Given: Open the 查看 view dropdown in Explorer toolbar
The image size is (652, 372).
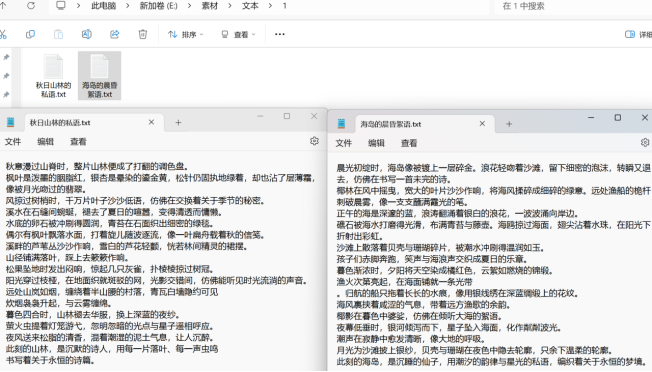Looking at the screenshot, I should click(238, 34).
